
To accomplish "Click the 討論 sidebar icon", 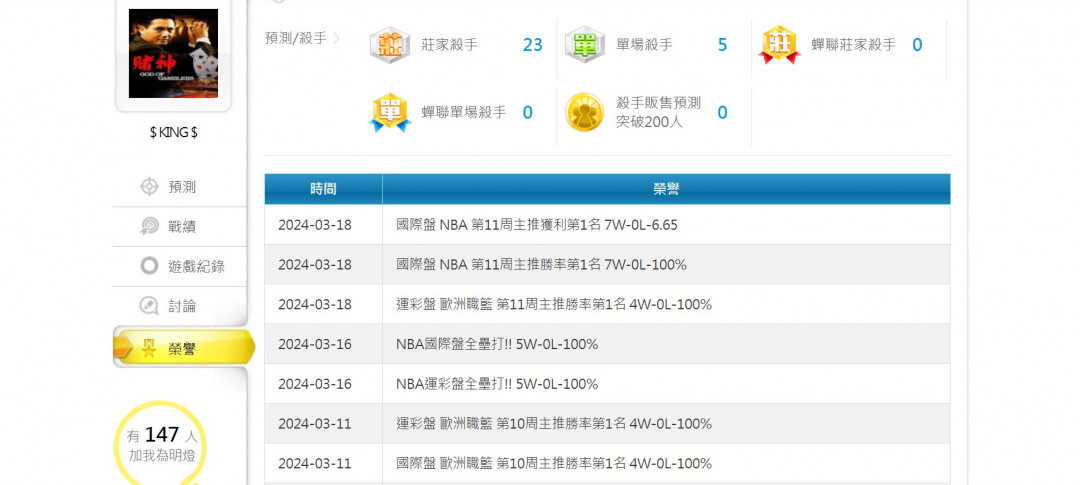I will [149, 306].
